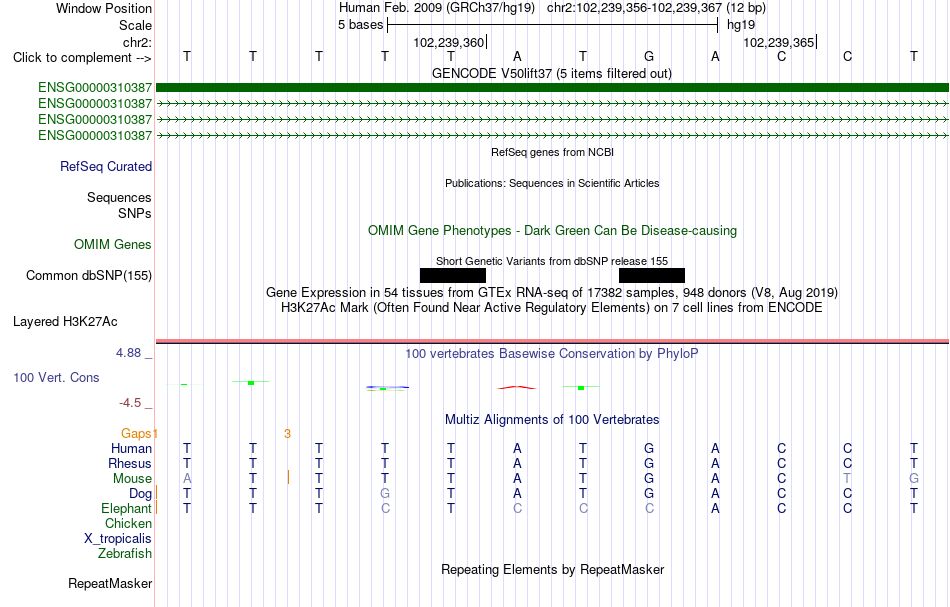The height and width of the screenshot is (607, 950).
Task: Open the 'RefSeq genes from NCBI' track title
Action: pyautogui.click(x=552, y=152)
